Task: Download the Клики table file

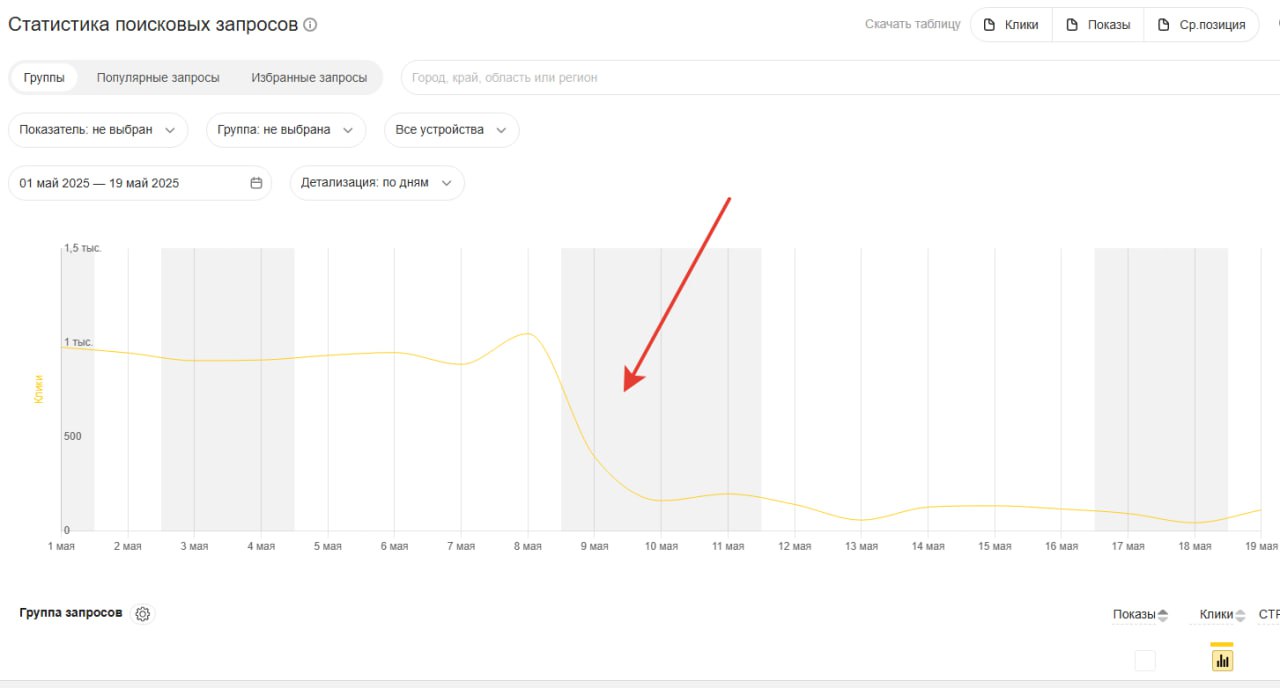Action: [x=1011, y=25]
